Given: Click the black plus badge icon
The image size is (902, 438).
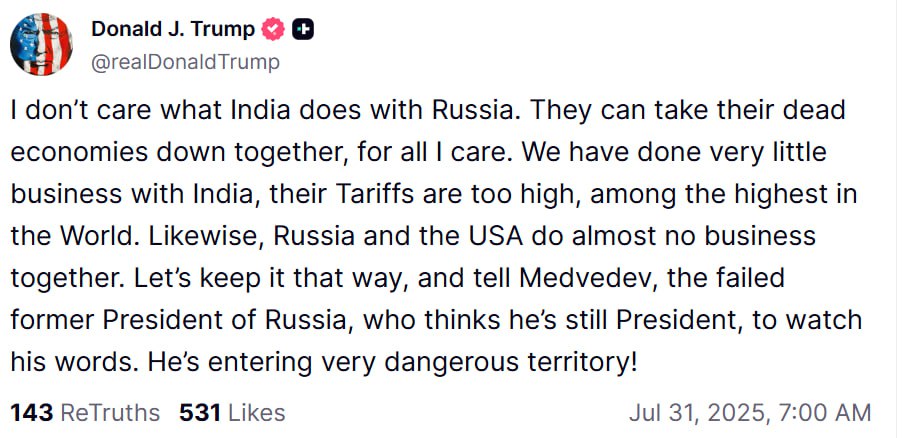Looking at the screenshot, I should point(303,29).
